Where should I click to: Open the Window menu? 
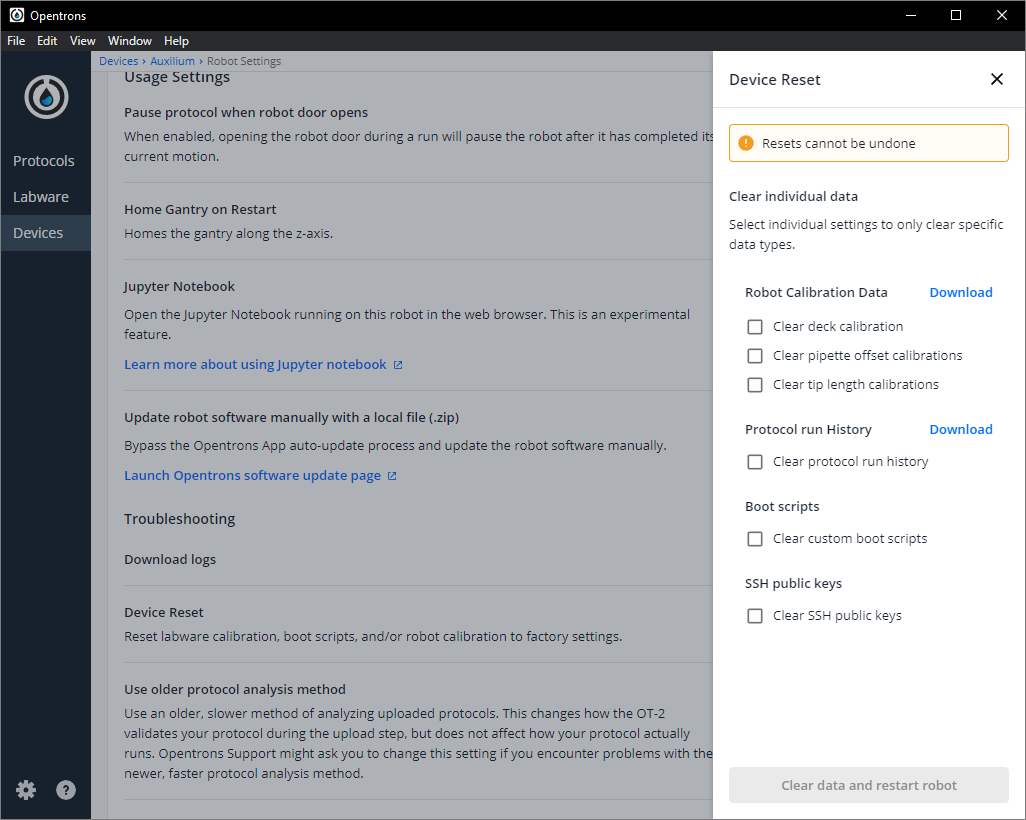[x=129, y=41]
